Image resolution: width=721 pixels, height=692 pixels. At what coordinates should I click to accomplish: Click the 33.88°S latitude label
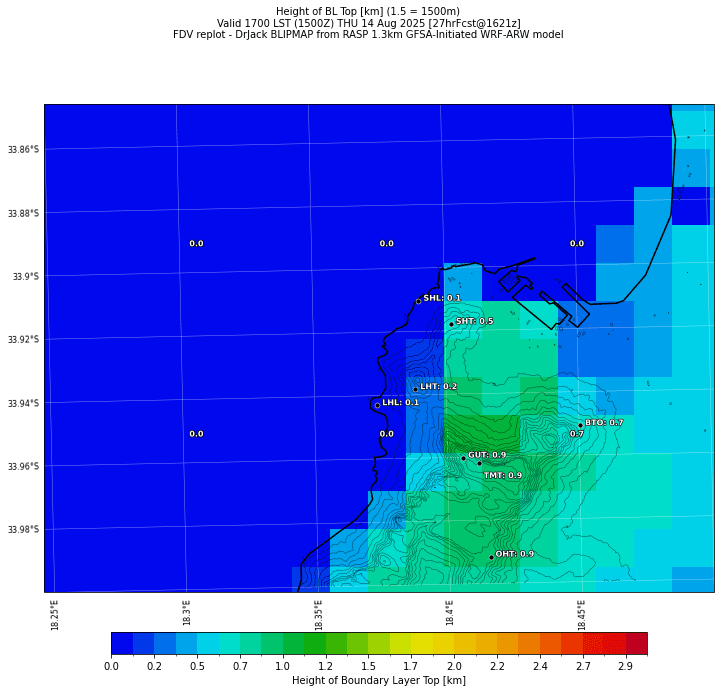click(x=23, y=213)
